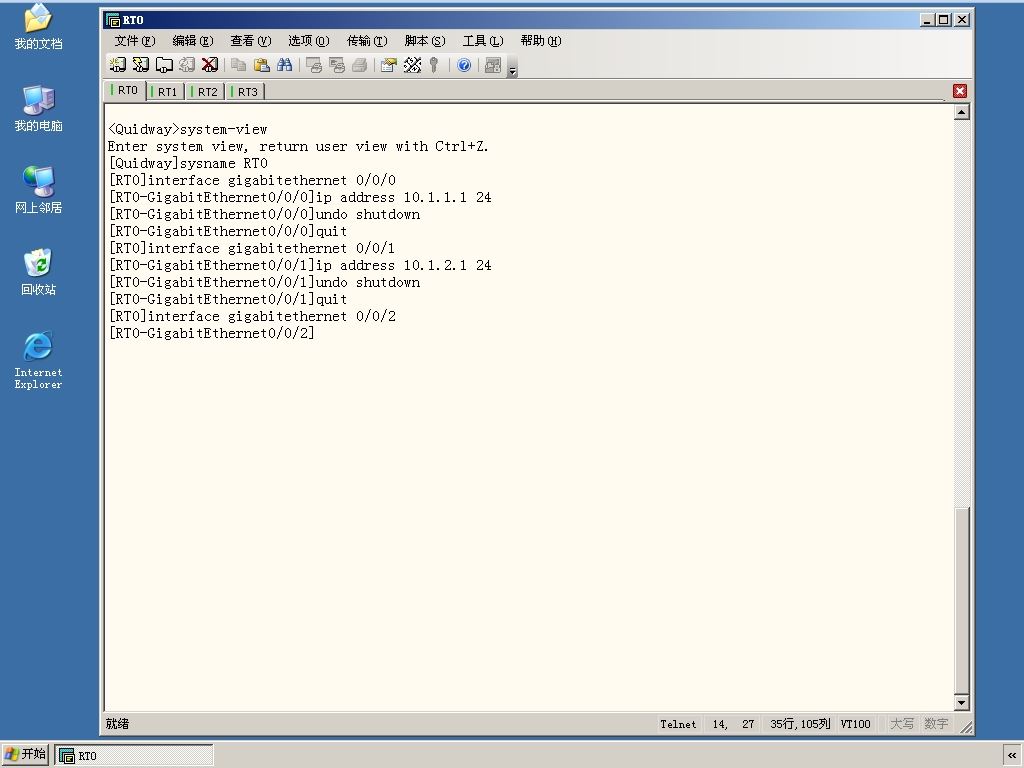Click the sysname RT0 command line

tap(188, 163)
